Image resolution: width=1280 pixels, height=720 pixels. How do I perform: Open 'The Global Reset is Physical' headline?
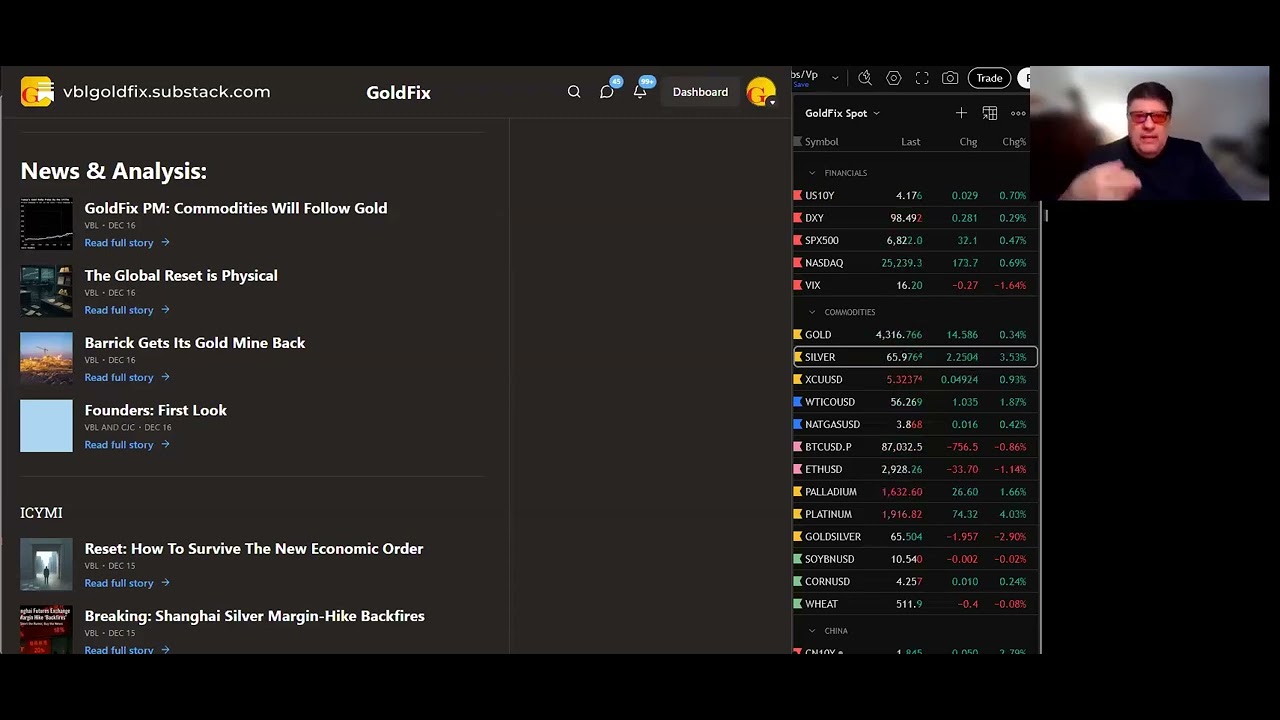[181, 275]
